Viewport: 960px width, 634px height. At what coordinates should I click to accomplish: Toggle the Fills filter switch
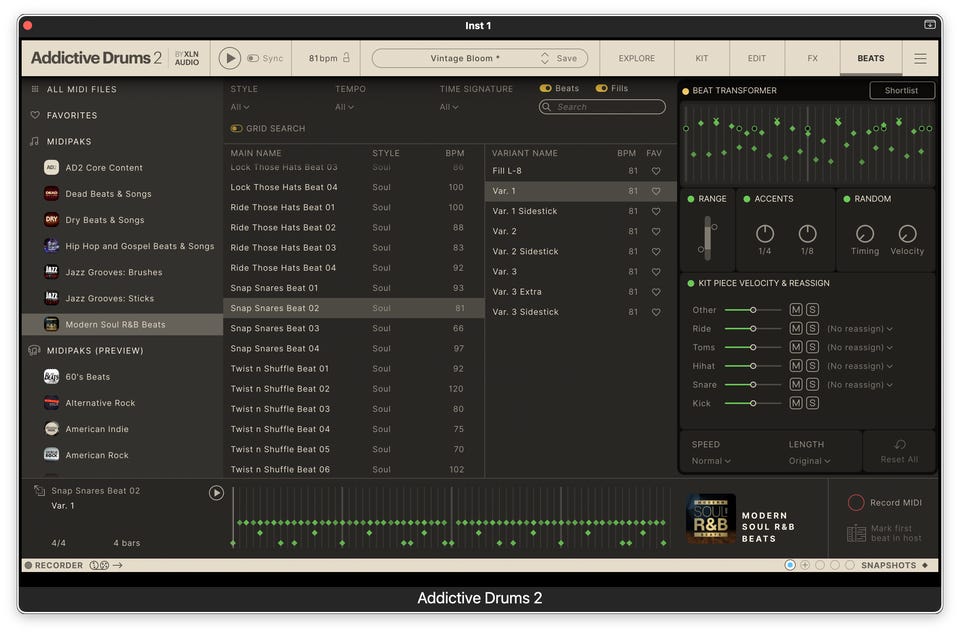[x=601, y=88]
